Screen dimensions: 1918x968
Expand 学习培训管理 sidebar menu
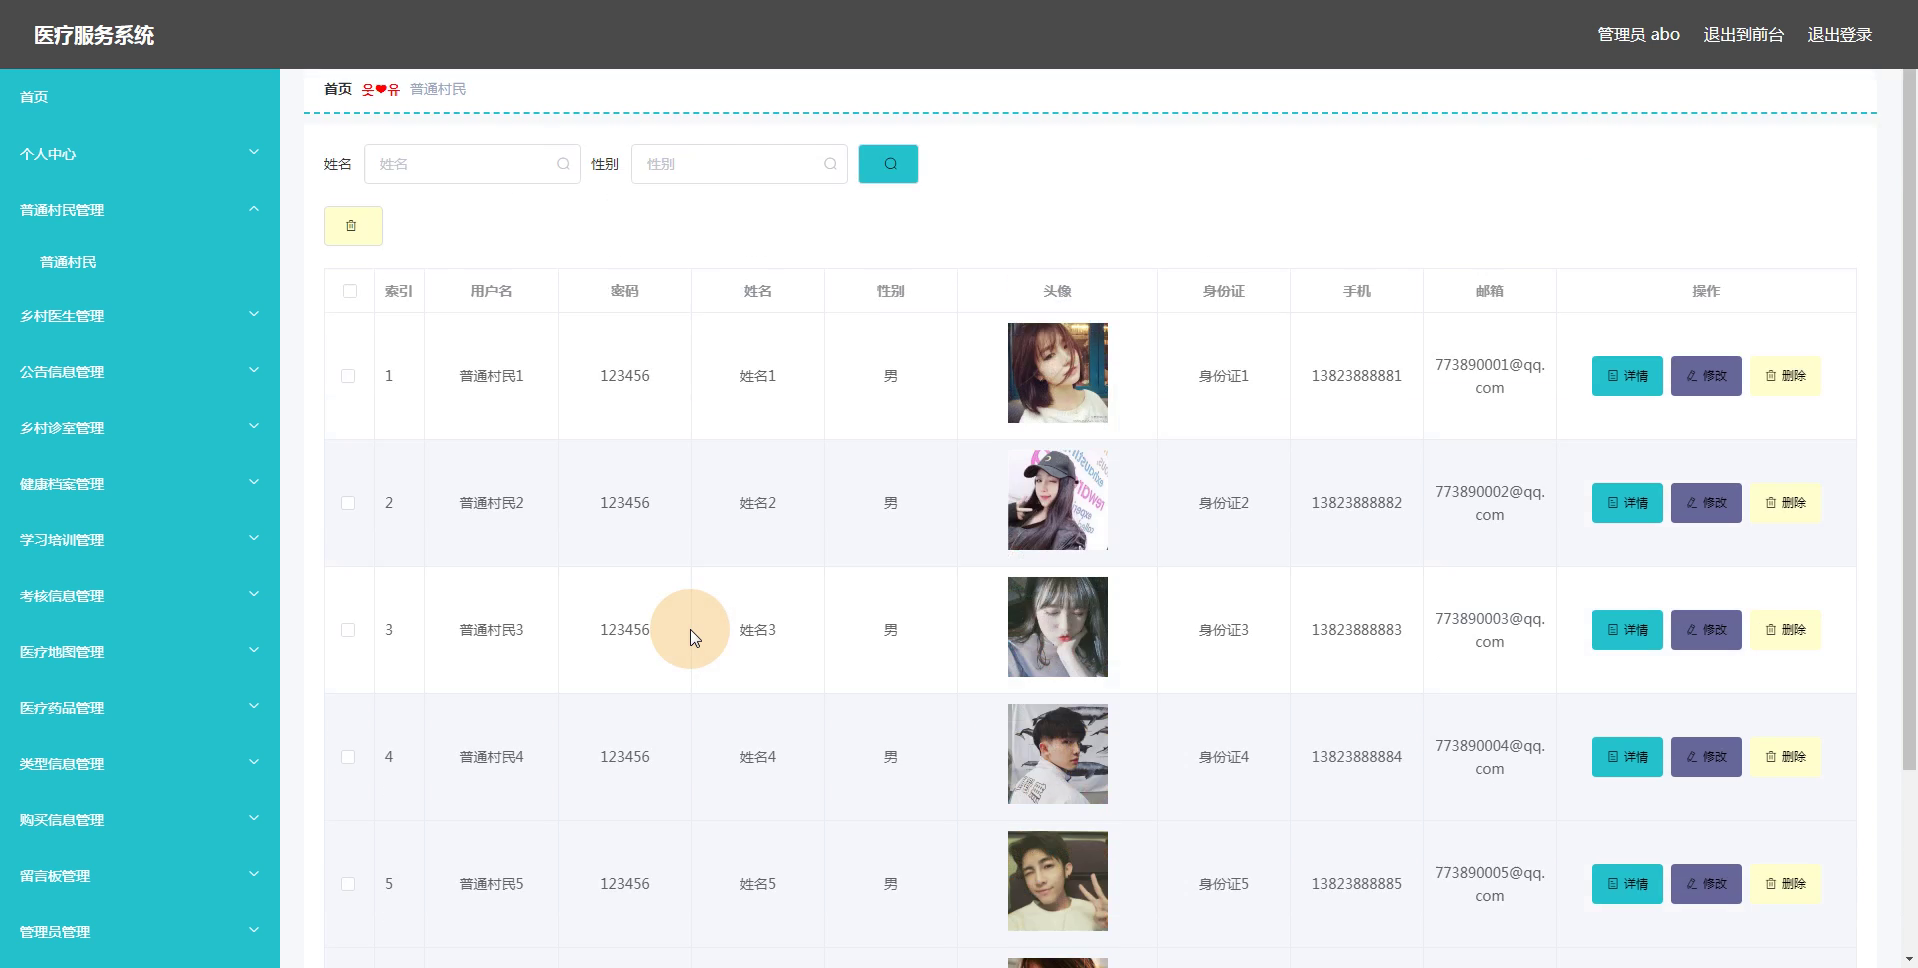[140, 539]
